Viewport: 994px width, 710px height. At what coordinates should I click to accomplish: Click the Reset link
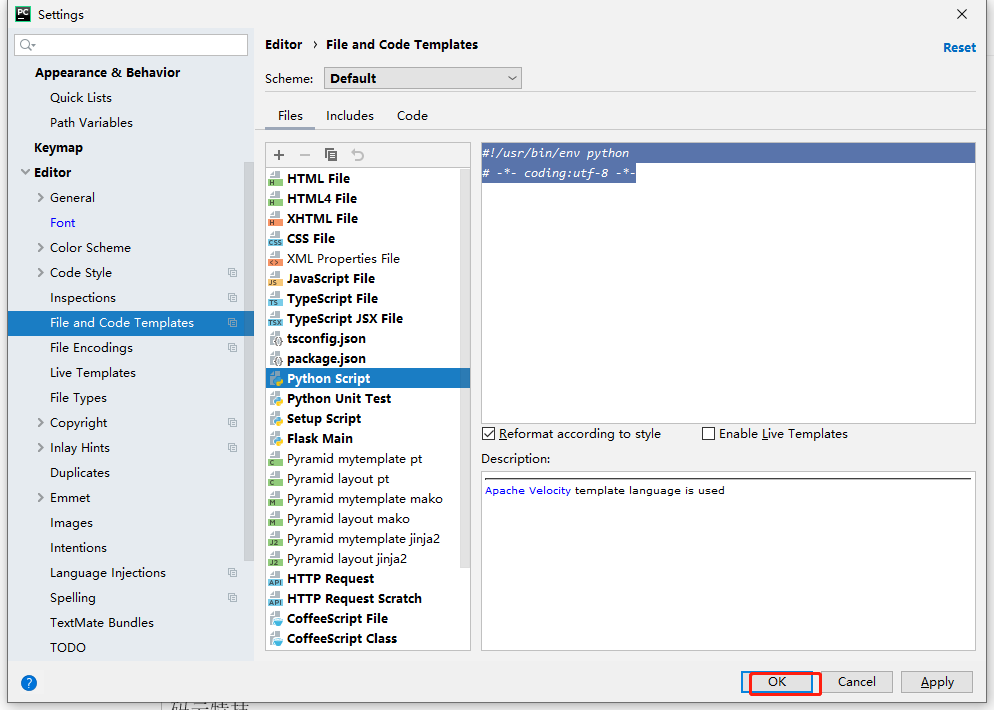pyautogui.click(x=959, y=48)
